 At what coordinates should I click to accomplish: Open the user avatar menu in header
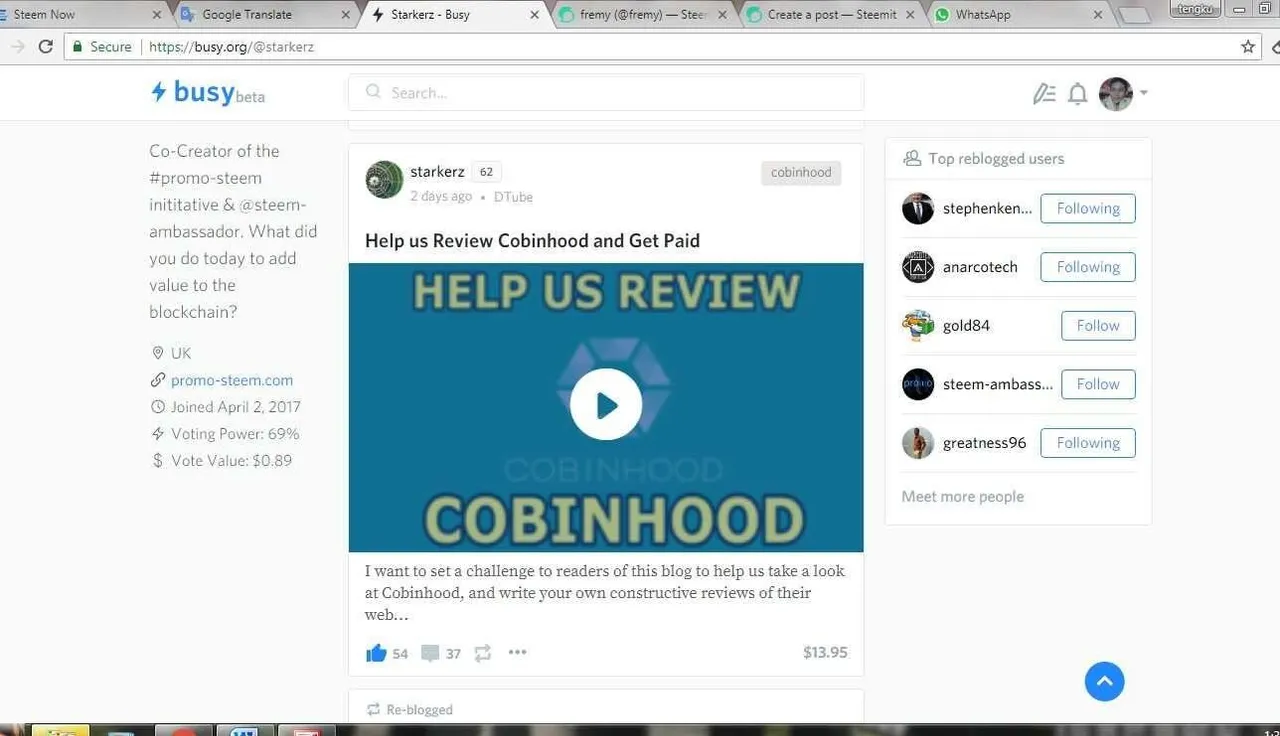(x=1123, y=93)
